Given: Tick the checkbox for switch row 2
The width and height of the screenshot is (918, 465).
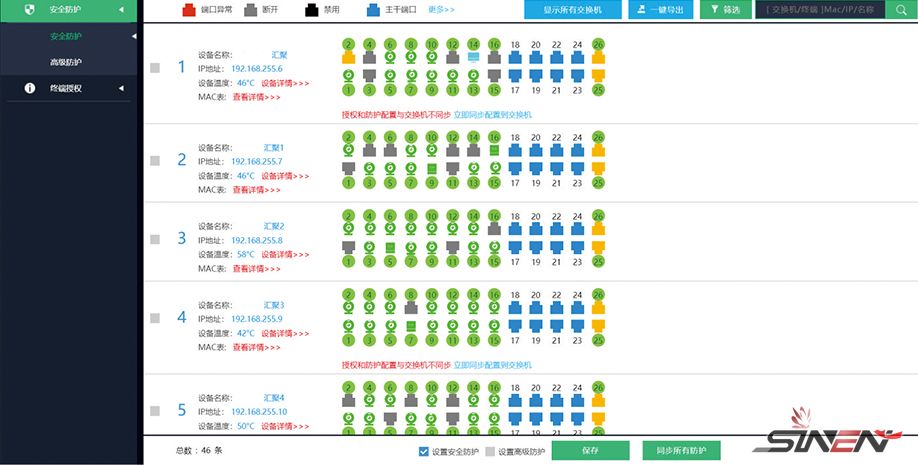Looking at the screenshot, I should pyautogui.click(x=155, y=160).
